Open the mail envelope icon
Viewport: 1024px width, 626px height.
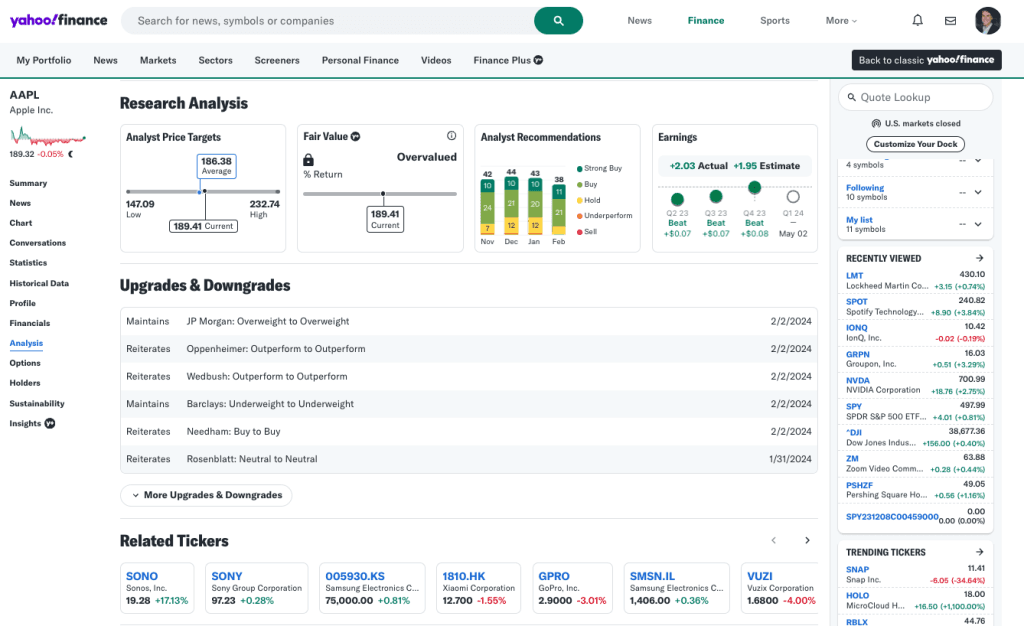(950, 21)
